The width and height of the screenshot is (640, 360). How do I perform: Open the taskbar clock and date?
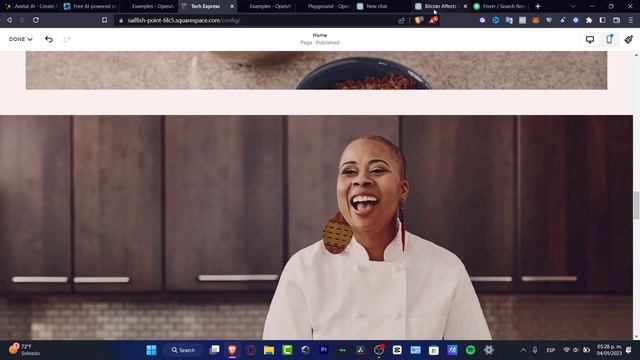[609, 350]
